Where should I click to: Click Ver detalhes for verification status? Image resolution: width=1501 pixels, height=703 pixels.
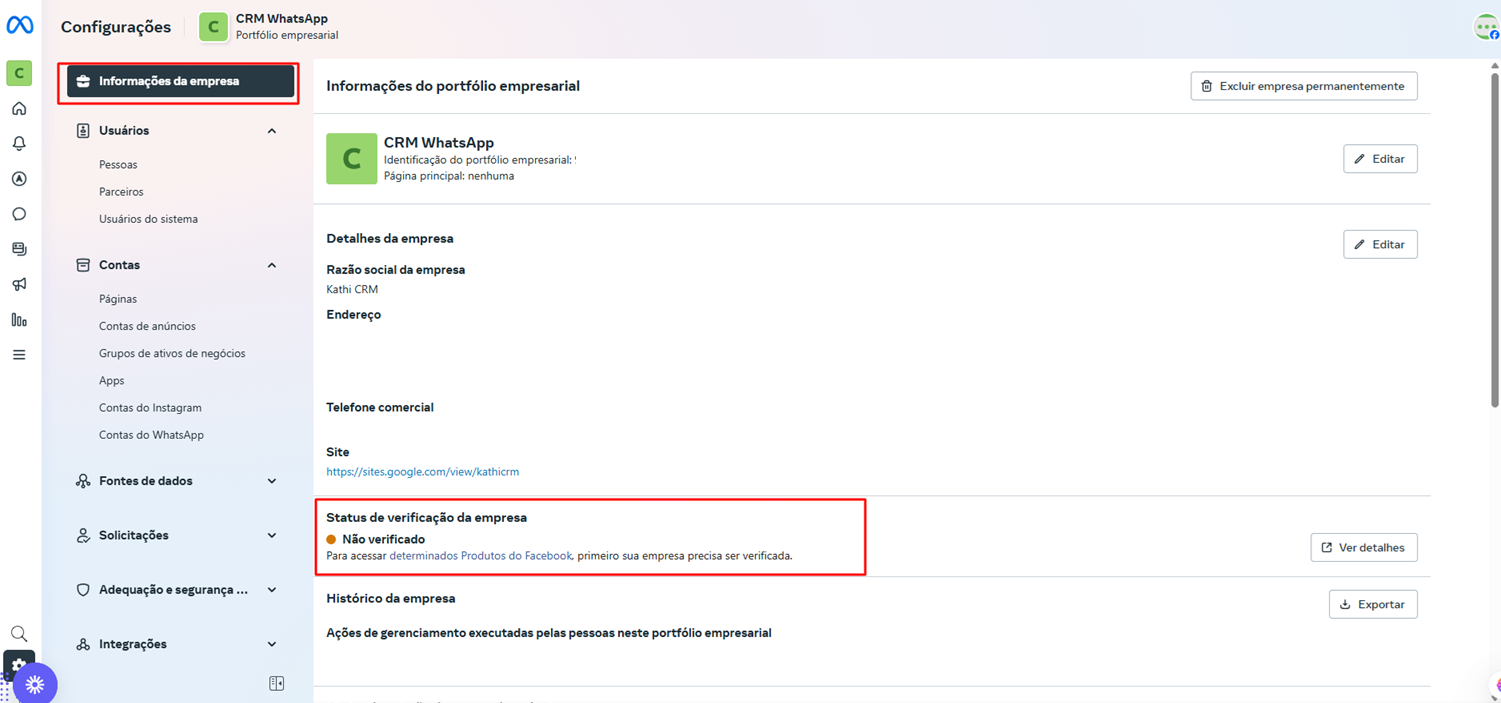(1364, 547)
